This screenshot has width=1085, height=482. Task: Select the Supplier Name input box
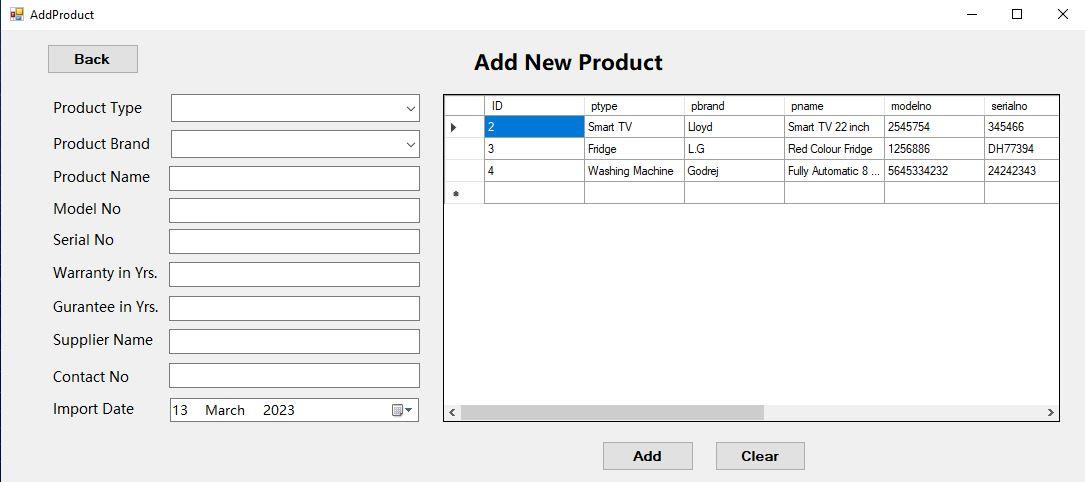coord(294,341)
